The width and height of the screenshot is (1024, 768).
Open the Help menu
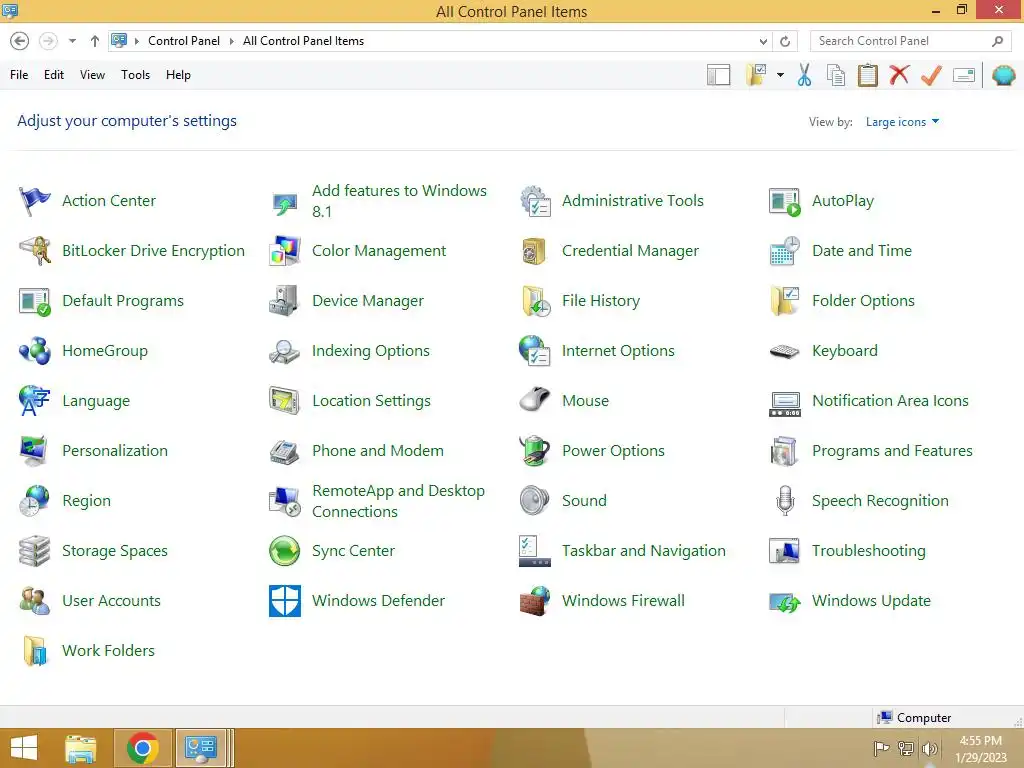coord(178,75)
